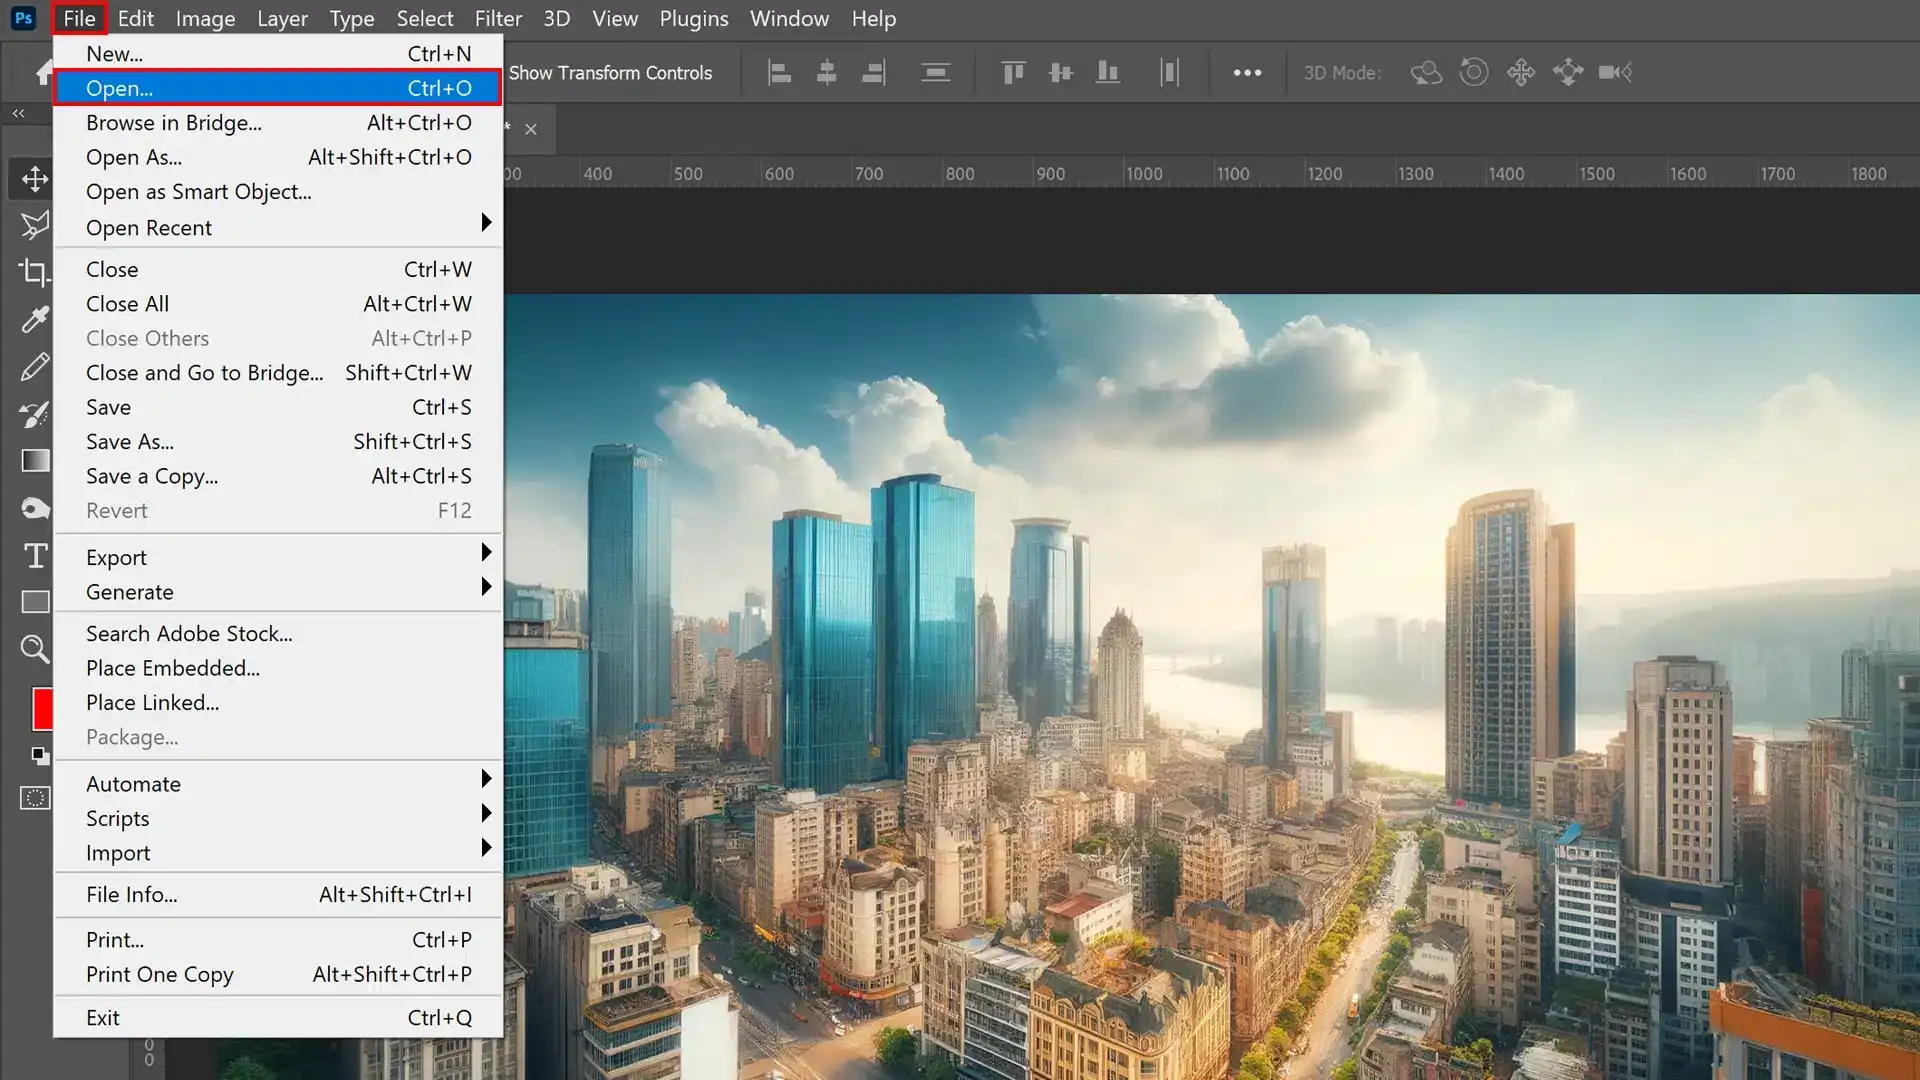Align vertical centers in options bar

tap(1060, 72)
